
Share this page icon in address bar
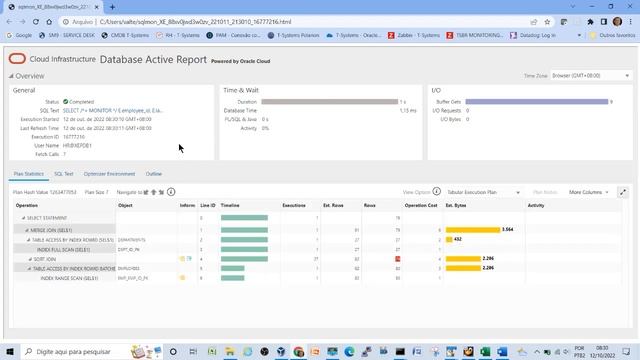(x=534, y=22)
